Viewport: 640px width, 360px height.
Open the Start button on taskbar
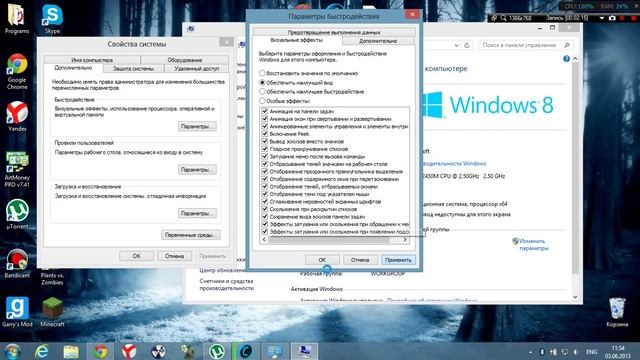coord(12,351)
